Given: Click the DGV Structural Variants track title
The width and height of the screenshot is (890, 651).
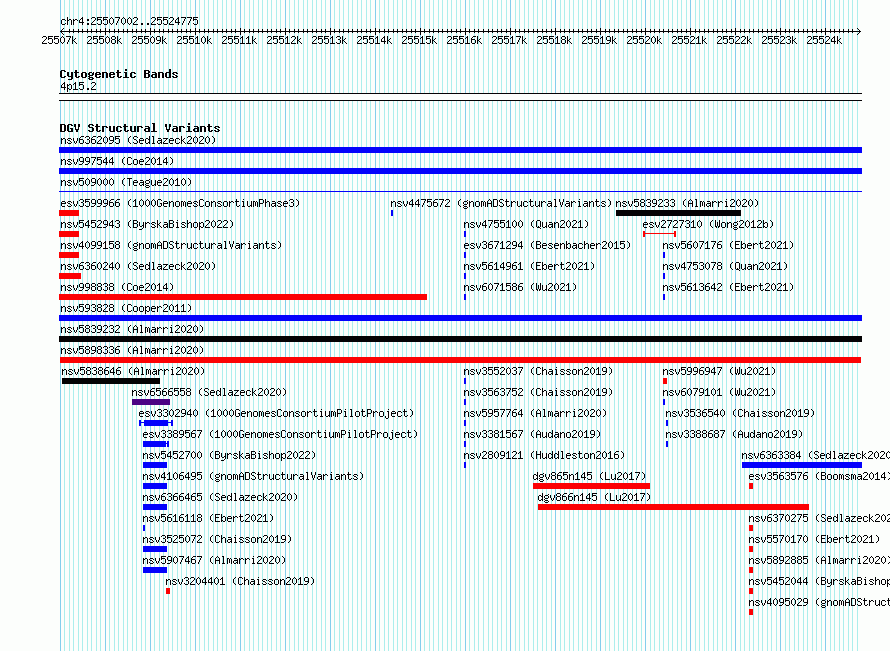Looking at the screenshot, I should [x=140, y=128].
